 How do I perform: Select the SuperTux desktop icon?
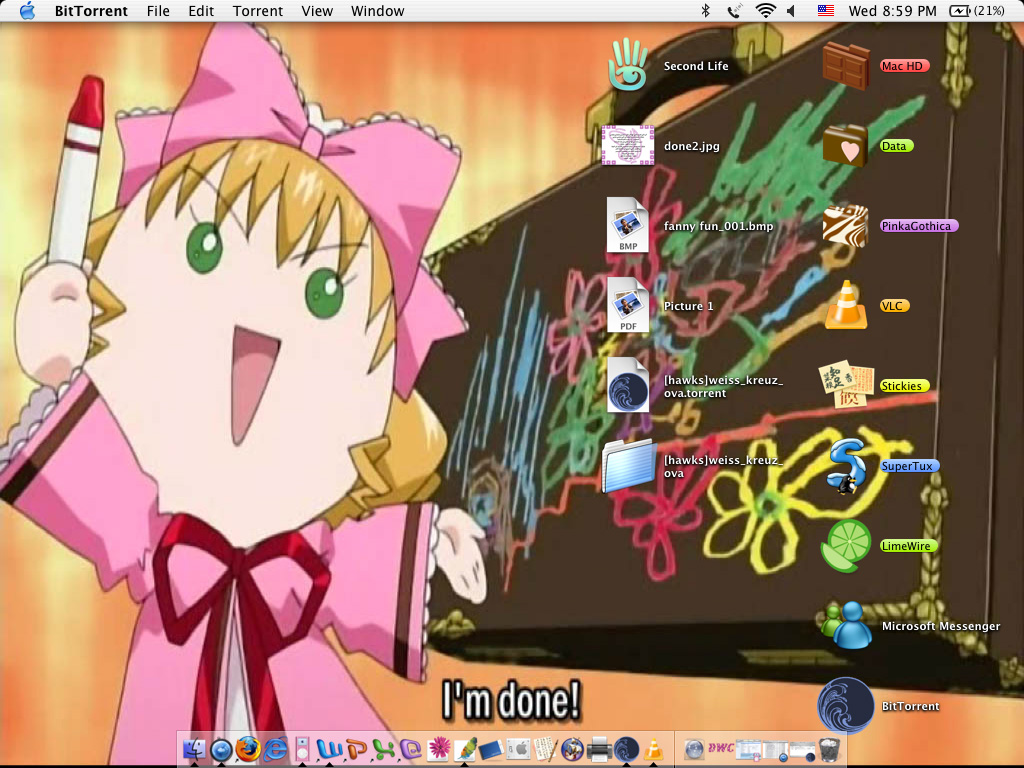846,466
